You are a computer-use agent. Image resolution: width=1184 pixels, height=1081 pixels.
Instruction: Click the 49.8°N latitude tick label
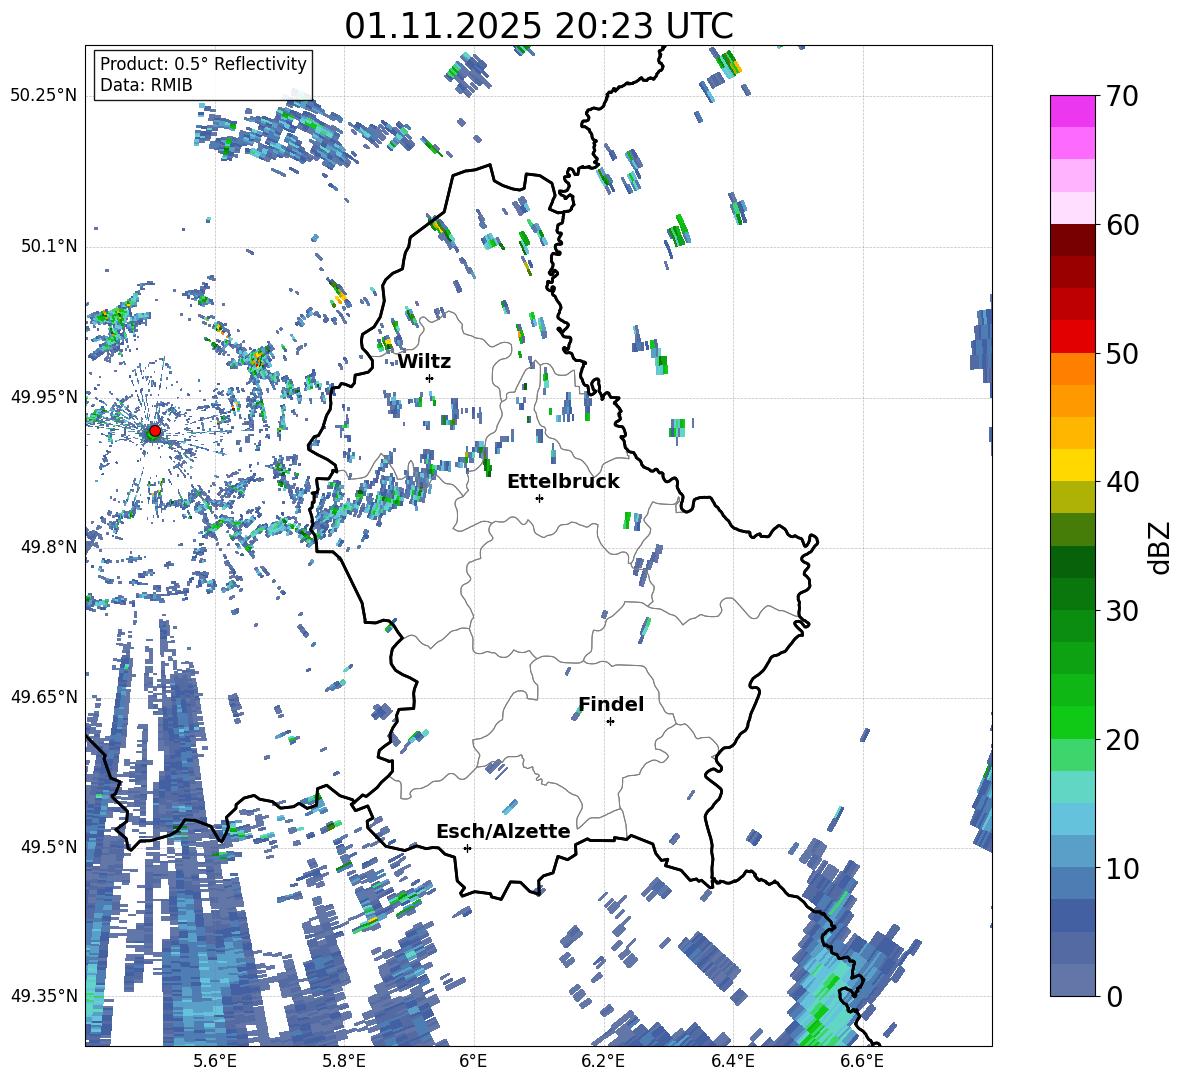pos(48,547)
